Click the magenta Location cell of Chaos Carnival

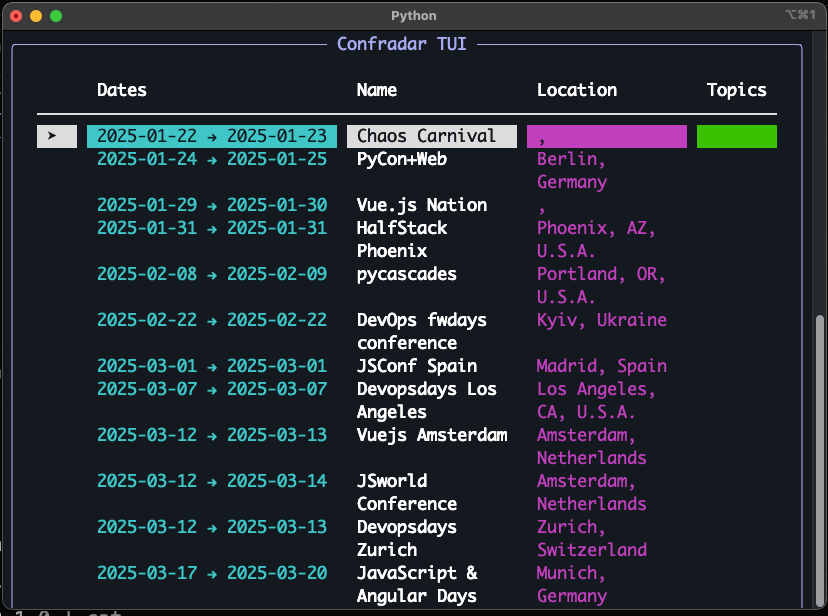607,136
